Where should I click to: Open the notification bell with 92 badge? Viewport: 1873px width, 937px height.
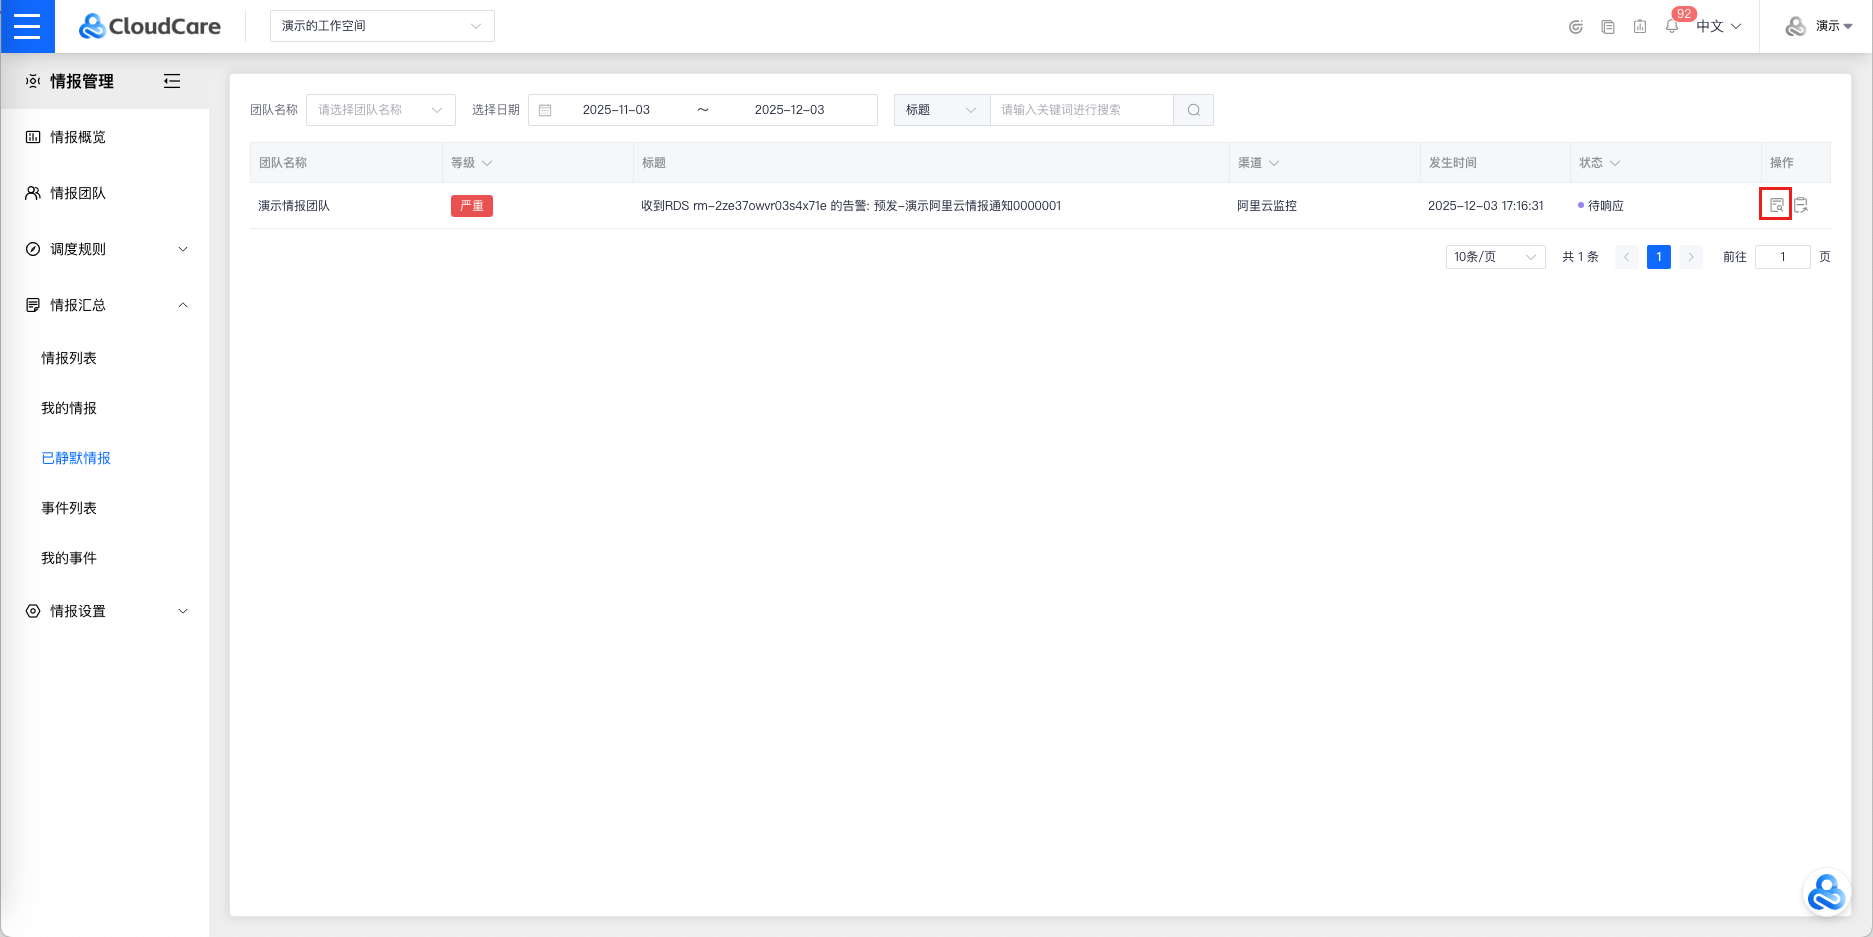1672,26
